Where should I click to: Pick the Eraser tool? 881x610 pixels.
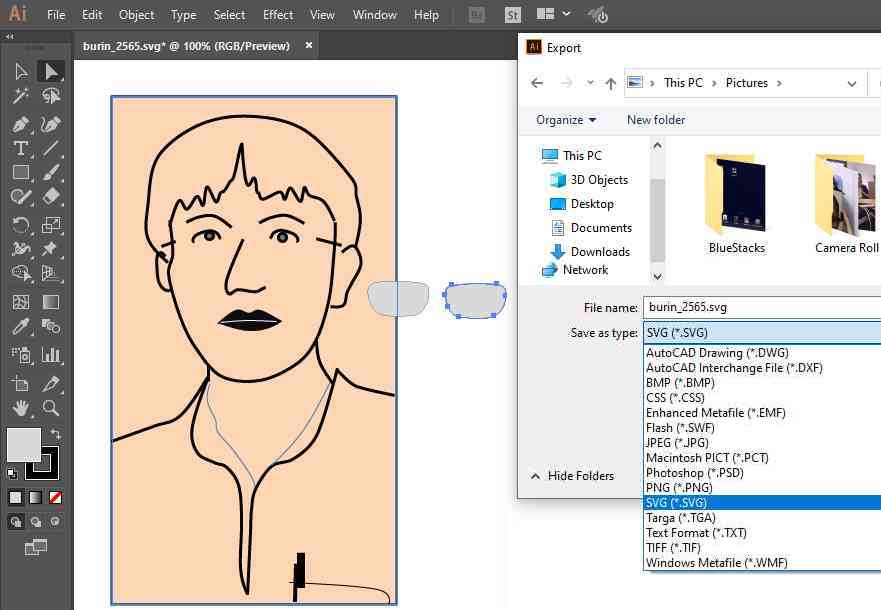[51, 198]
